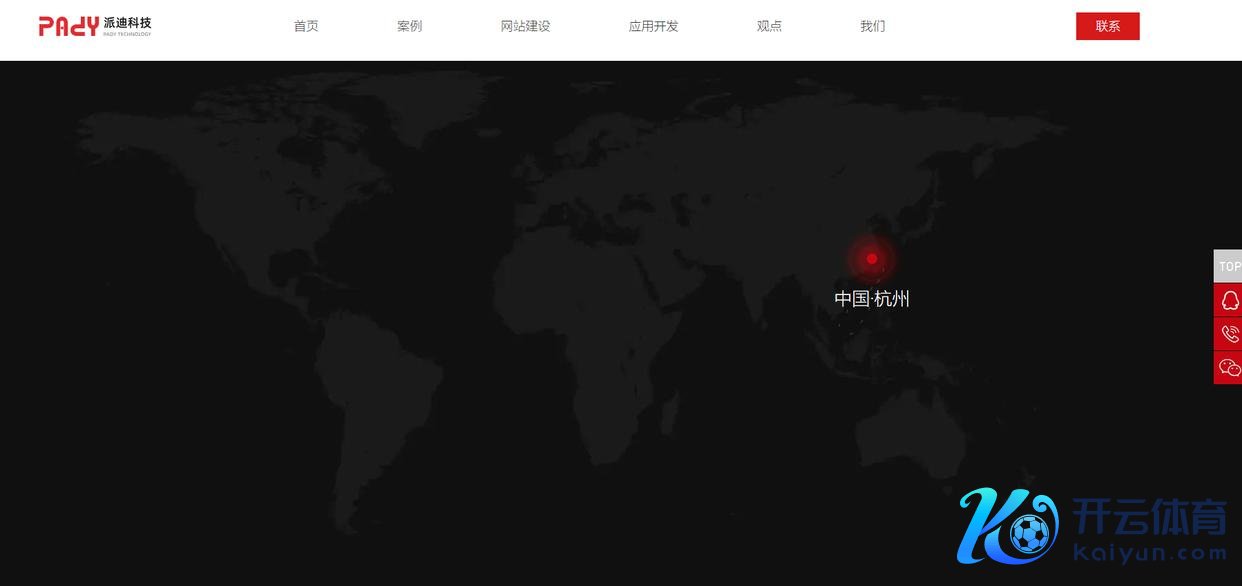This screenshot has height=586, width=1242.
Task: Click the red 联系 contact button
Action: click(1107, 26)
